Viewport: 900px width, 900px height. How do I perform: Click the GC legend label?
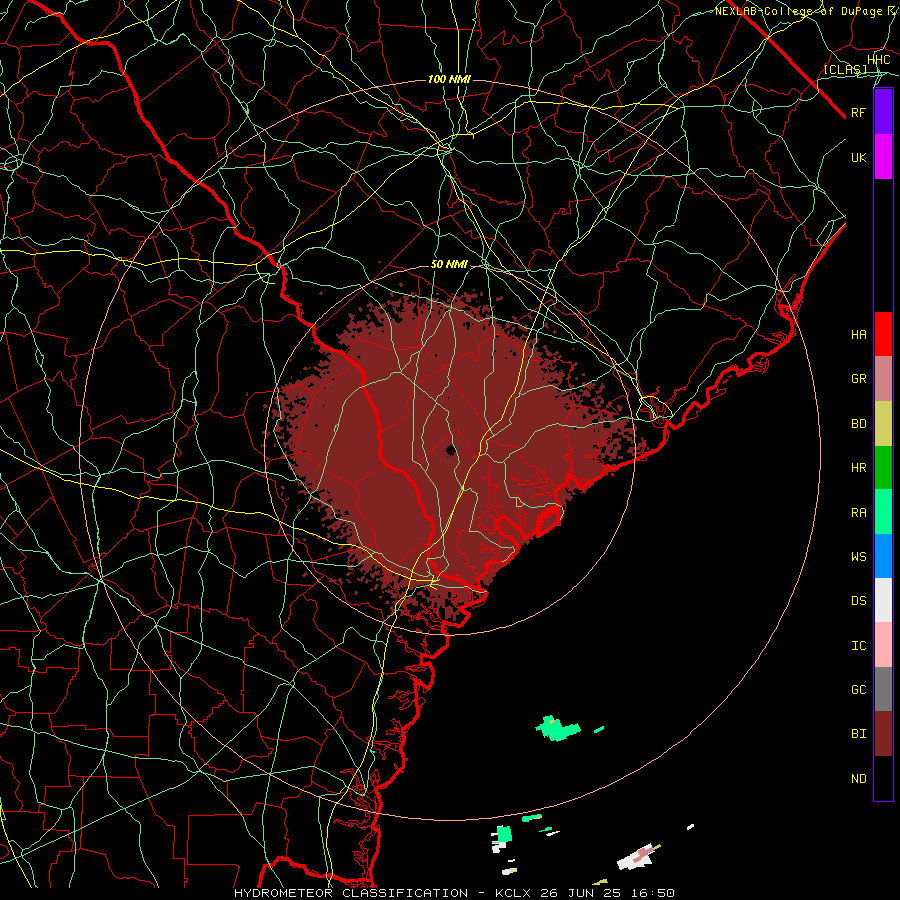click(859, 690)
